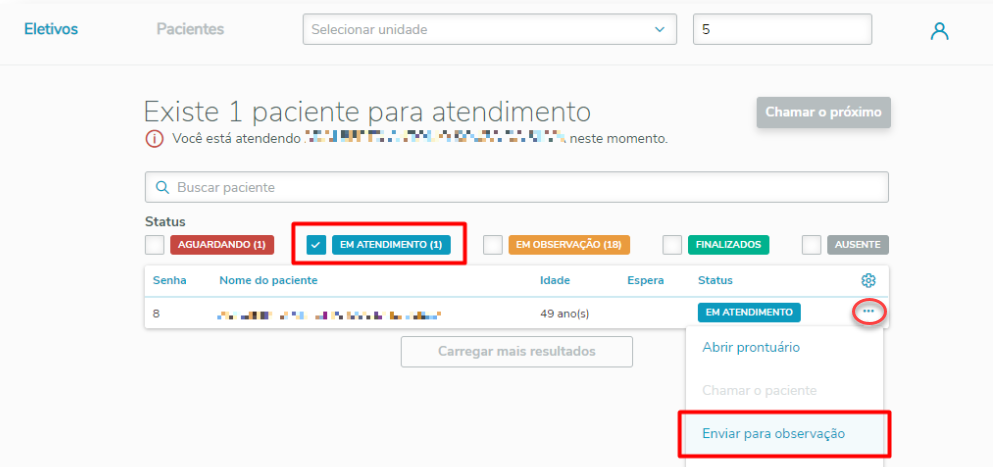The image size is (993, 467).
Task: Choose Abrir prontuário from the menu
Action: point(751,347)
